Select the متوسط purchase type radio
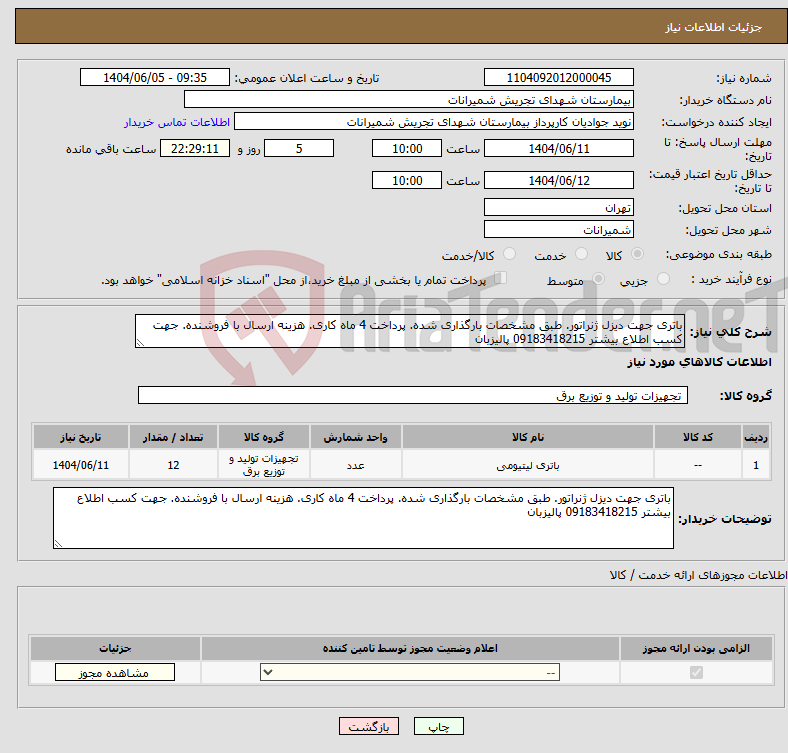The width and height of the screenshot is (788, 753). pyautogui.click(x=600, y=281)
